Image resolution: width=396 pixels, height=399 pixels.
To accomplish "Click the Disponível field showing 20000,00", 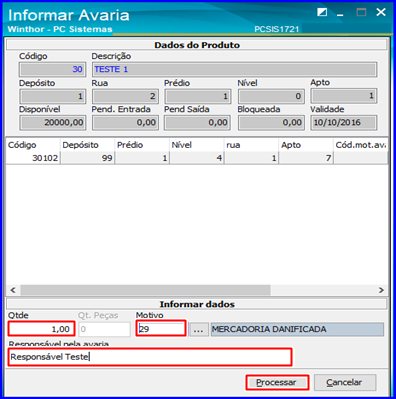I will (x=52, y=123).
